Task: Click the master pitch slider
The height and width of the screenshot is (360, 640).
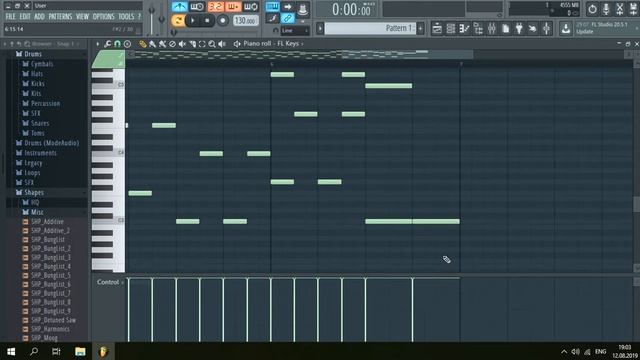Action: pyautogui.click(x=162, y=18)
